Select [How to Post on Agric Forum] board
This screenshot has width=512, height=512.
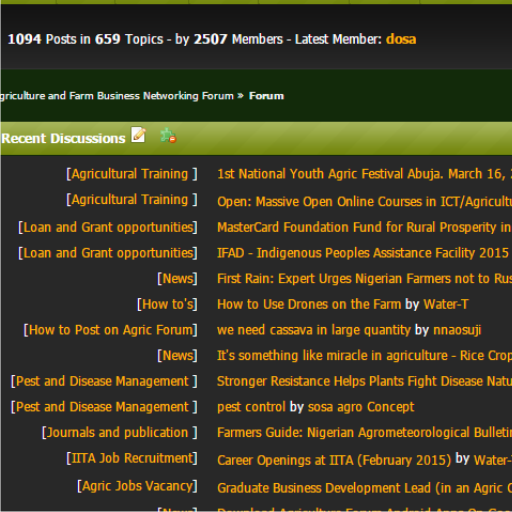[110, 330]
